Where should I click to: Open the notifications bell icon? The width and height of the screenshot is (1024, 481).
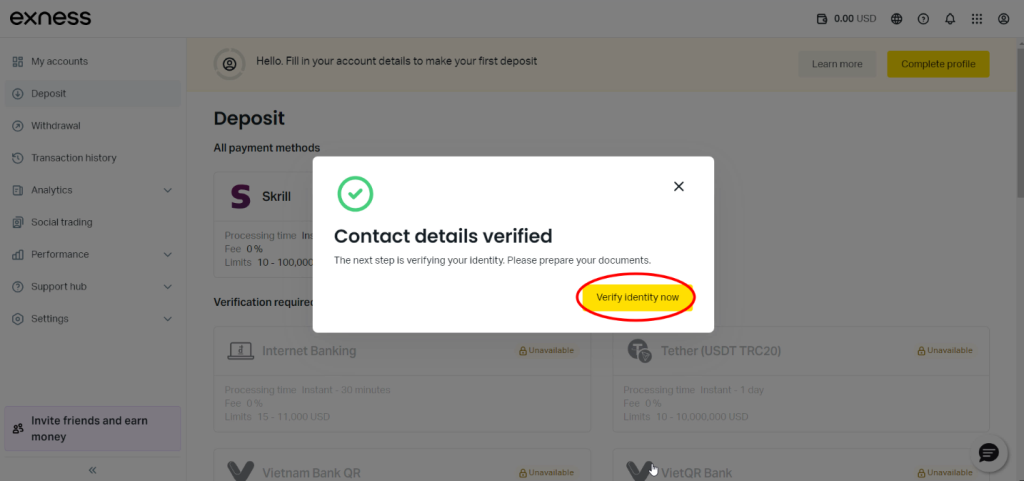[950, 18]
